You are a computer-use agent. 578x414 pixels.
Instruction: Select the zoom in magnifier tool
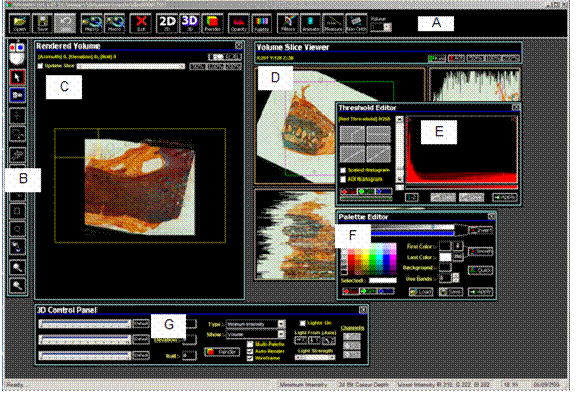pos(17,267)
